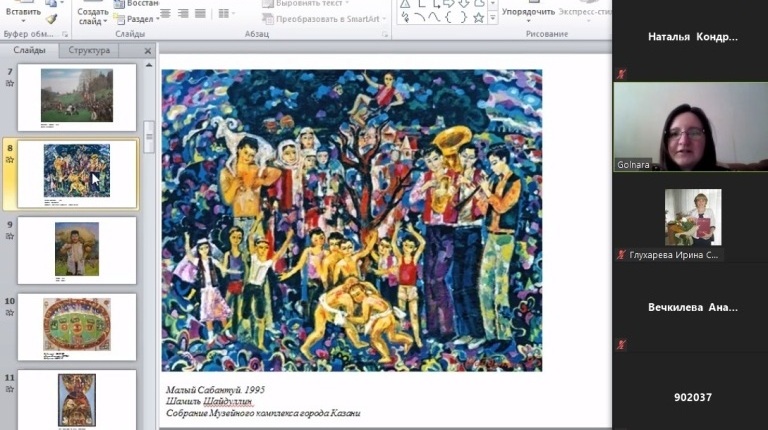The width and height of the screenshot is (768, 430).
Task: Click animation star icon under slide 8
Action: click(x=10, y=160)
